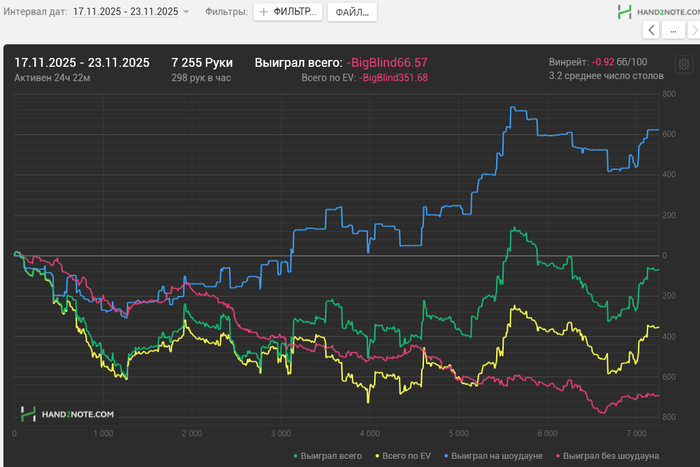
Task: Click the -0.92 winrate value
Action: tap(603, 62)
